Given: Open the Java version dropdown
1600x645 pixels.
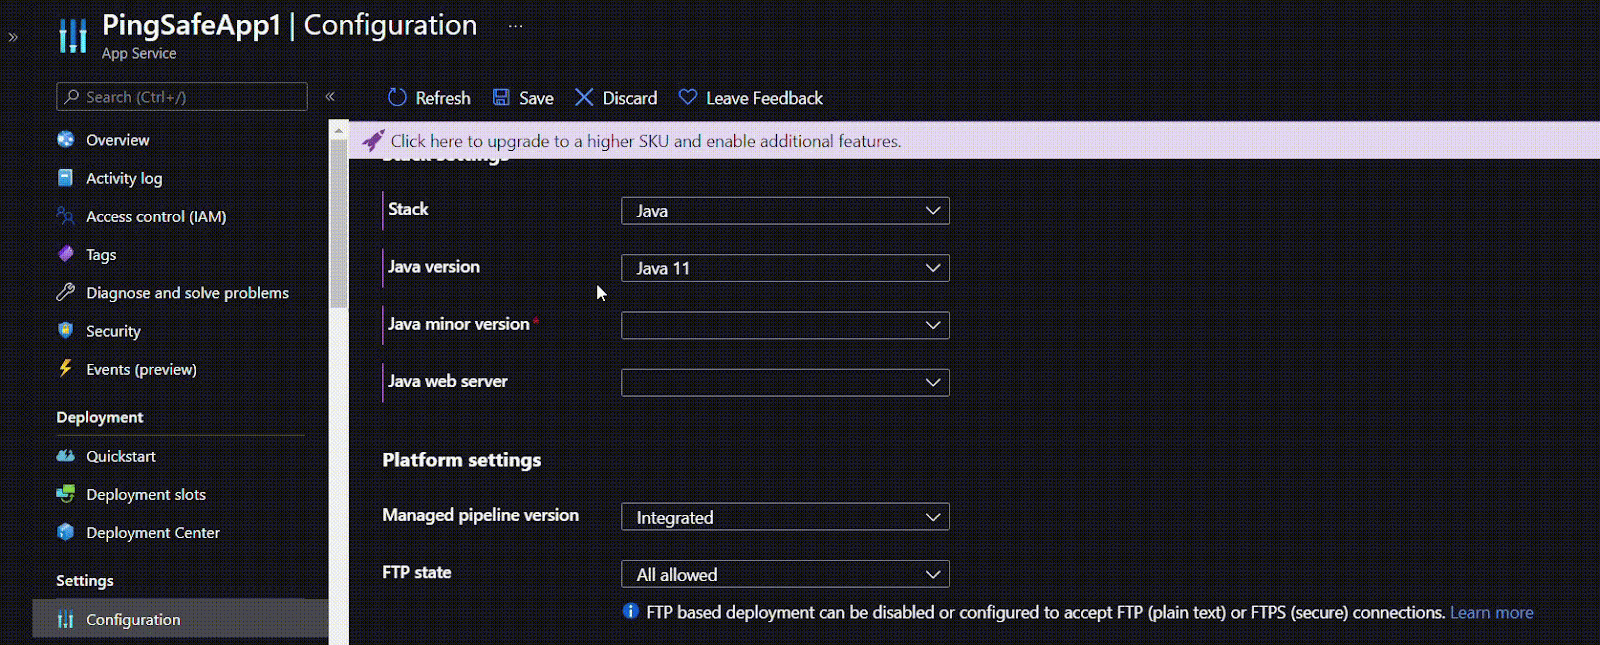Looking at the screenshot, I should click(x=785, y=268).
